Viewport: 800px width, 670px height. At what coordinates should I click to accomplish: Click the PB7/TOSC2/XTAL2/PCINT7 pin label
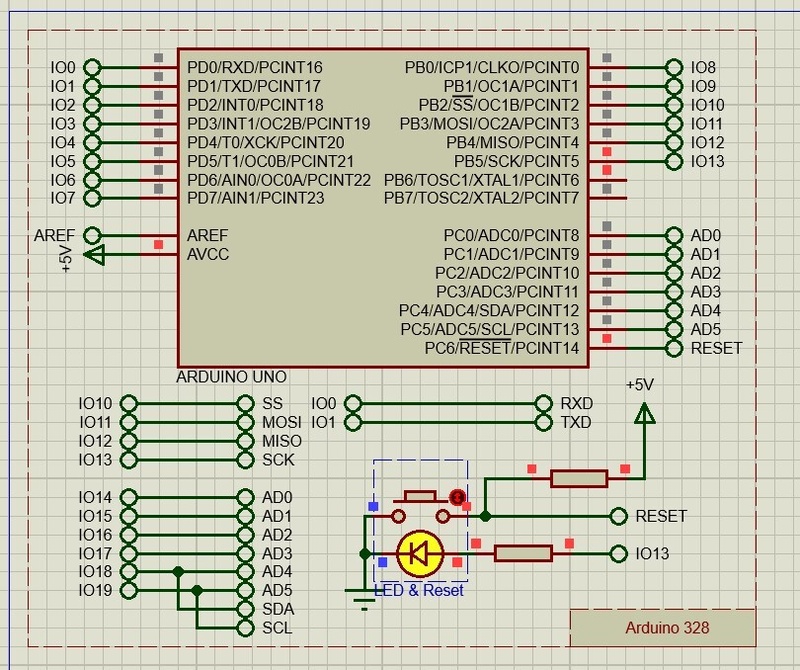[x=482, y=198]
